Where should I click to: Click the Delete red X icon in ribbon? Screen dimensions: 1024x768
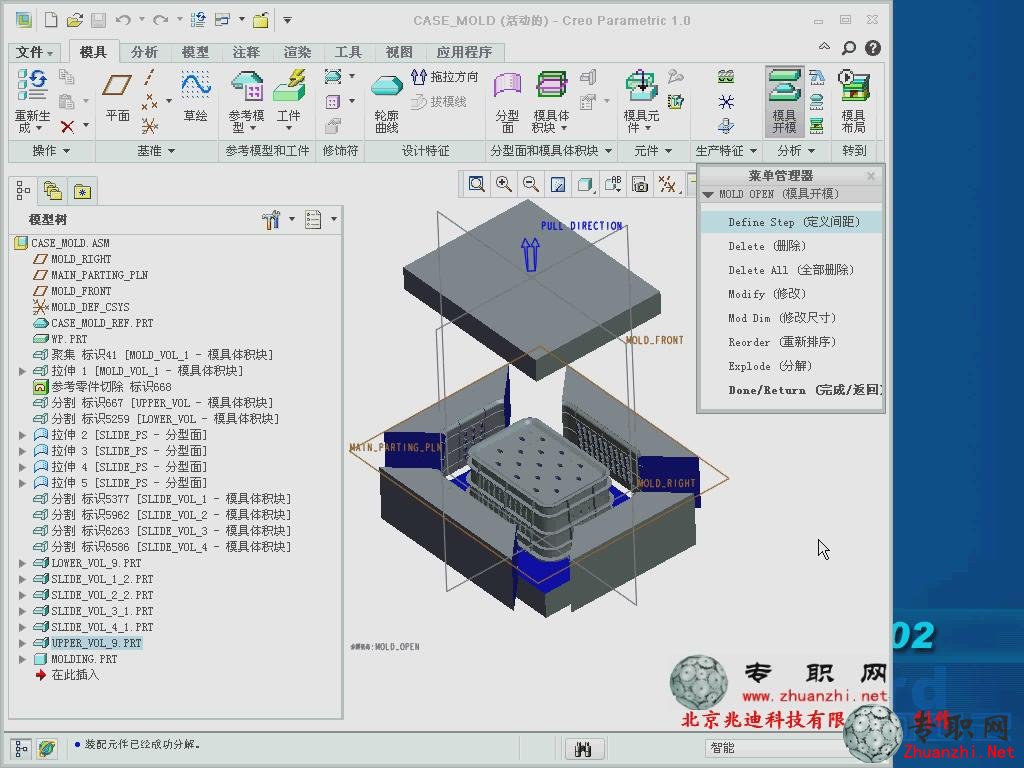(x=67, y=126)
